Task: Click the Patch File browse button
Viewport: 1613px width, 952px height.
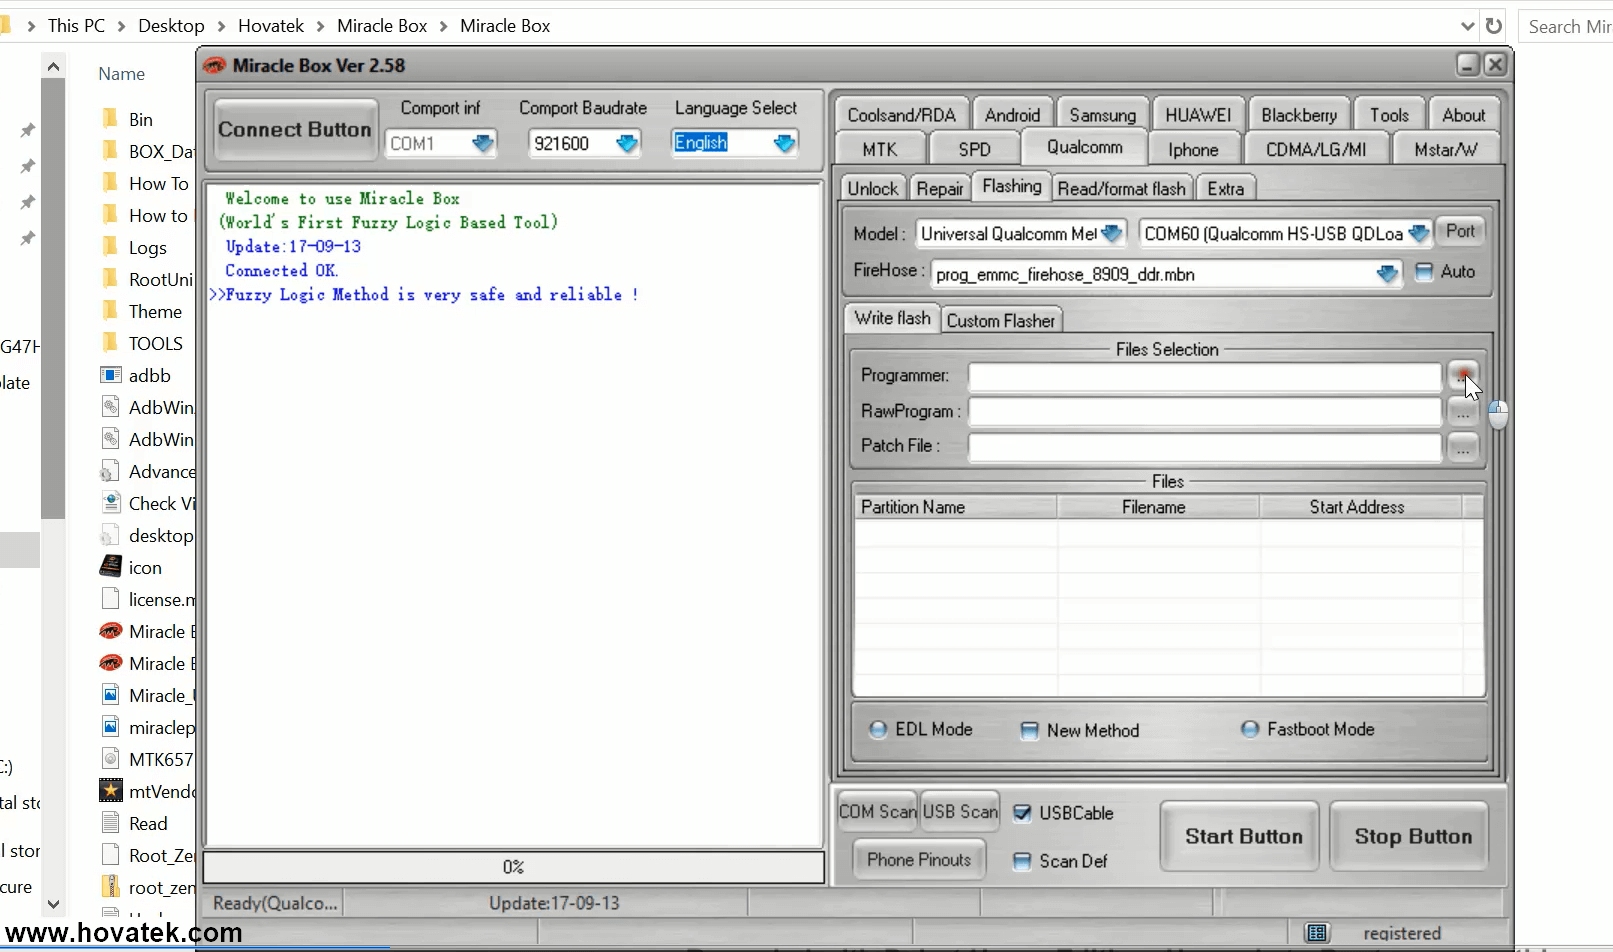Action: tap(1462, 448)
